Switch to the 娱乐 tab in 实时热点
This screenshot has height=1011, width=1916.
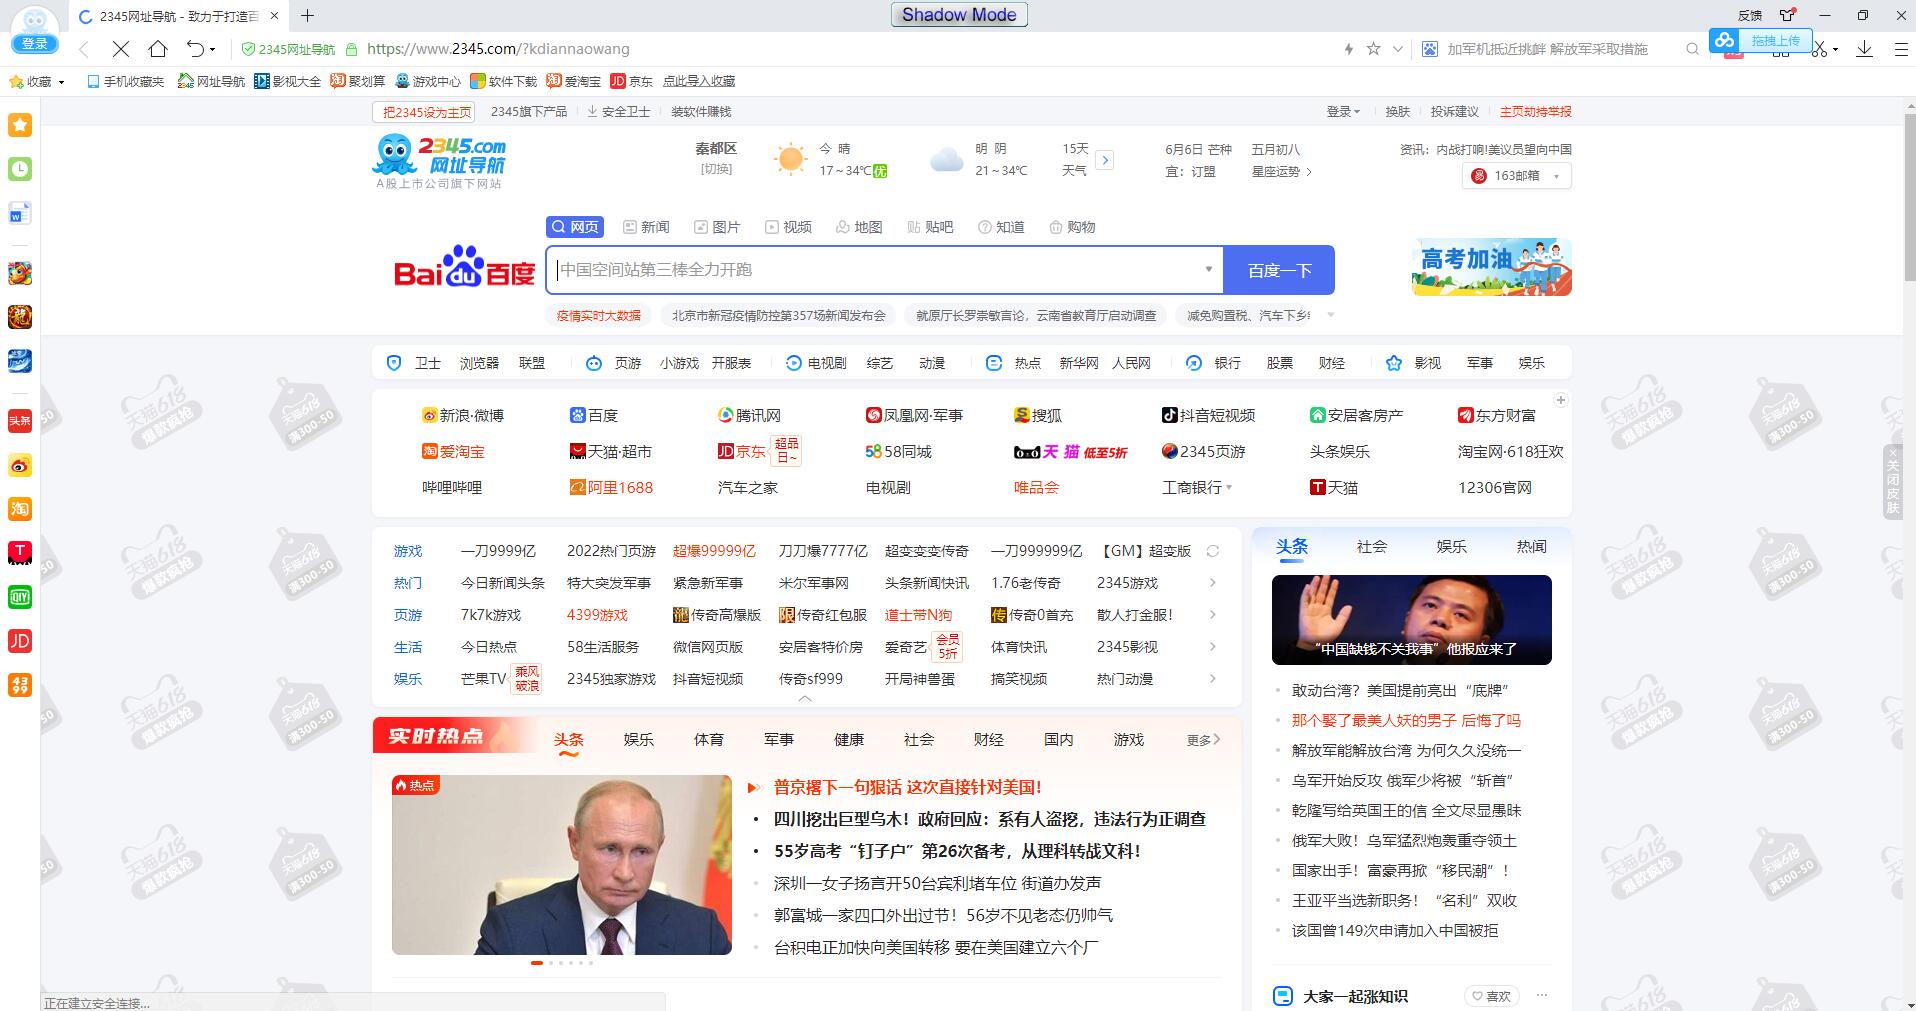coord(638,740)
